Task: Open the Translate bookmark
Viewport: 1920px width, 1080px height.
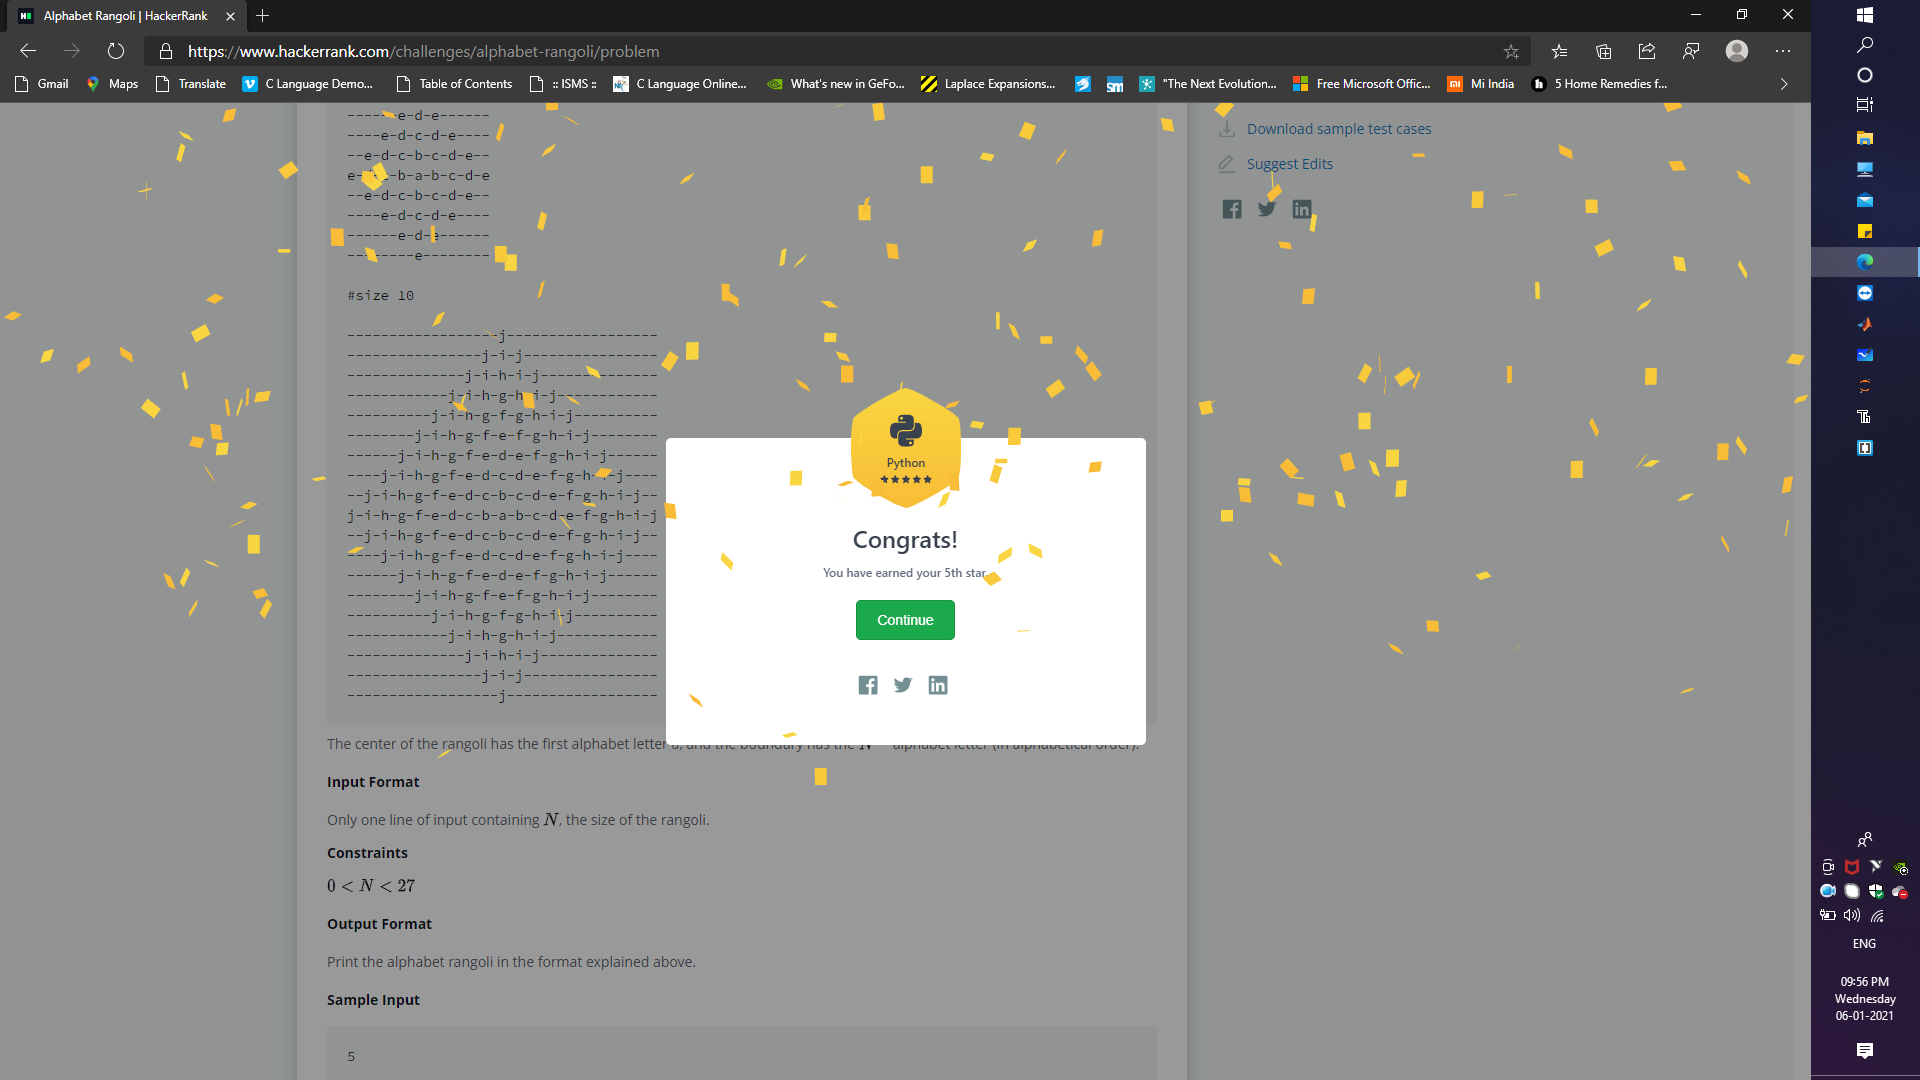Action: coord(191,84)
